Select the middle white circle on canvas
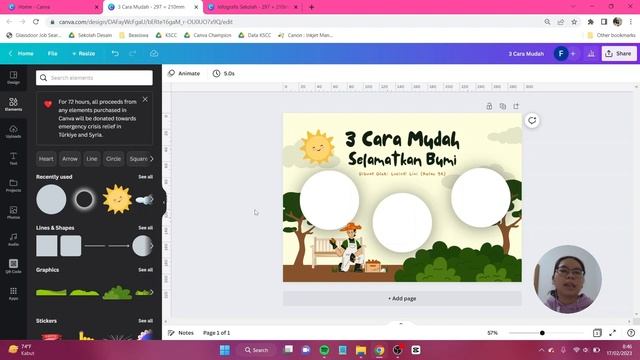 402,222
